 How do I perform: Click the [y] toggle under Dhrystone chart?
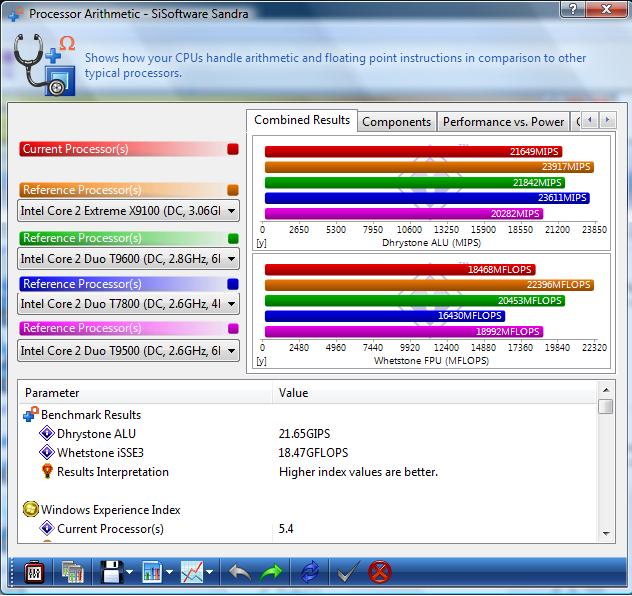(x=261, y=243)
